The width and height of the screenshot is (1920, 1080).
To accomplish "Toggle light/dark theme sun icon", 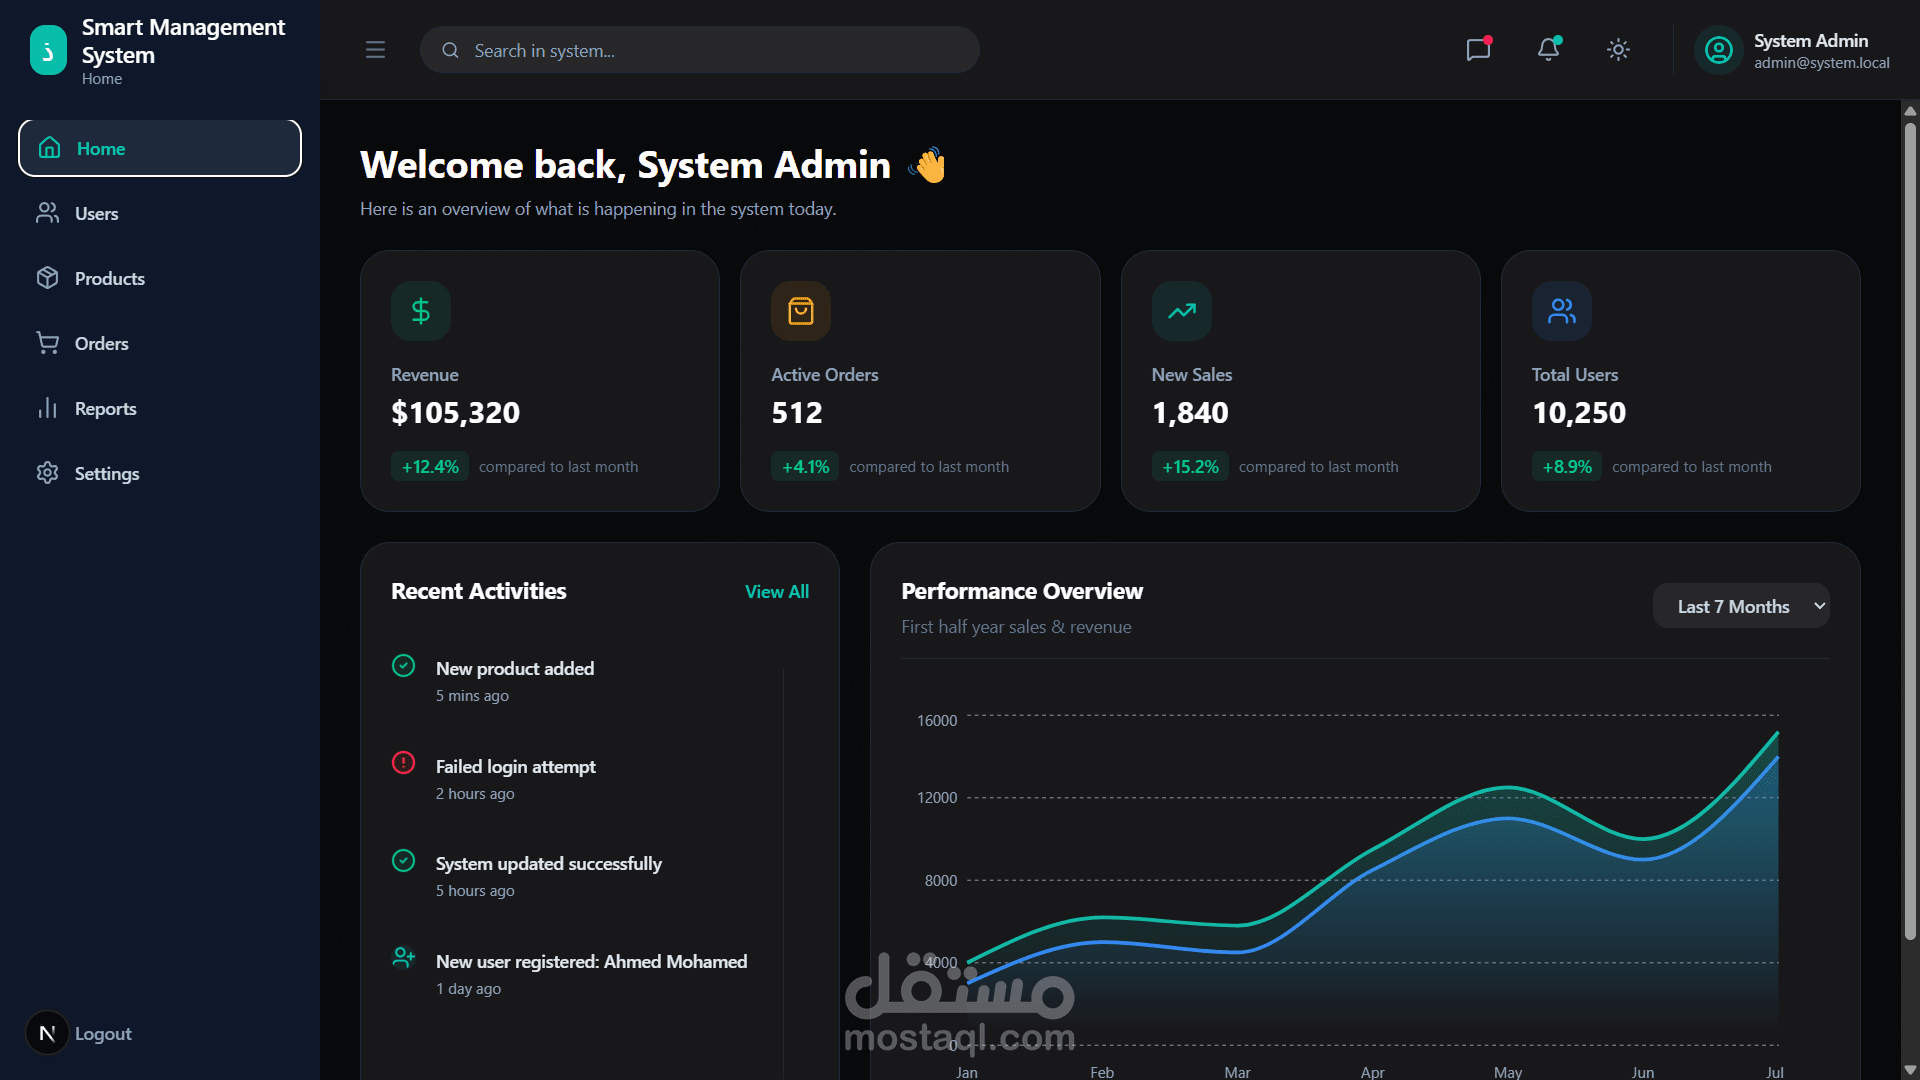I will 1618,49.
